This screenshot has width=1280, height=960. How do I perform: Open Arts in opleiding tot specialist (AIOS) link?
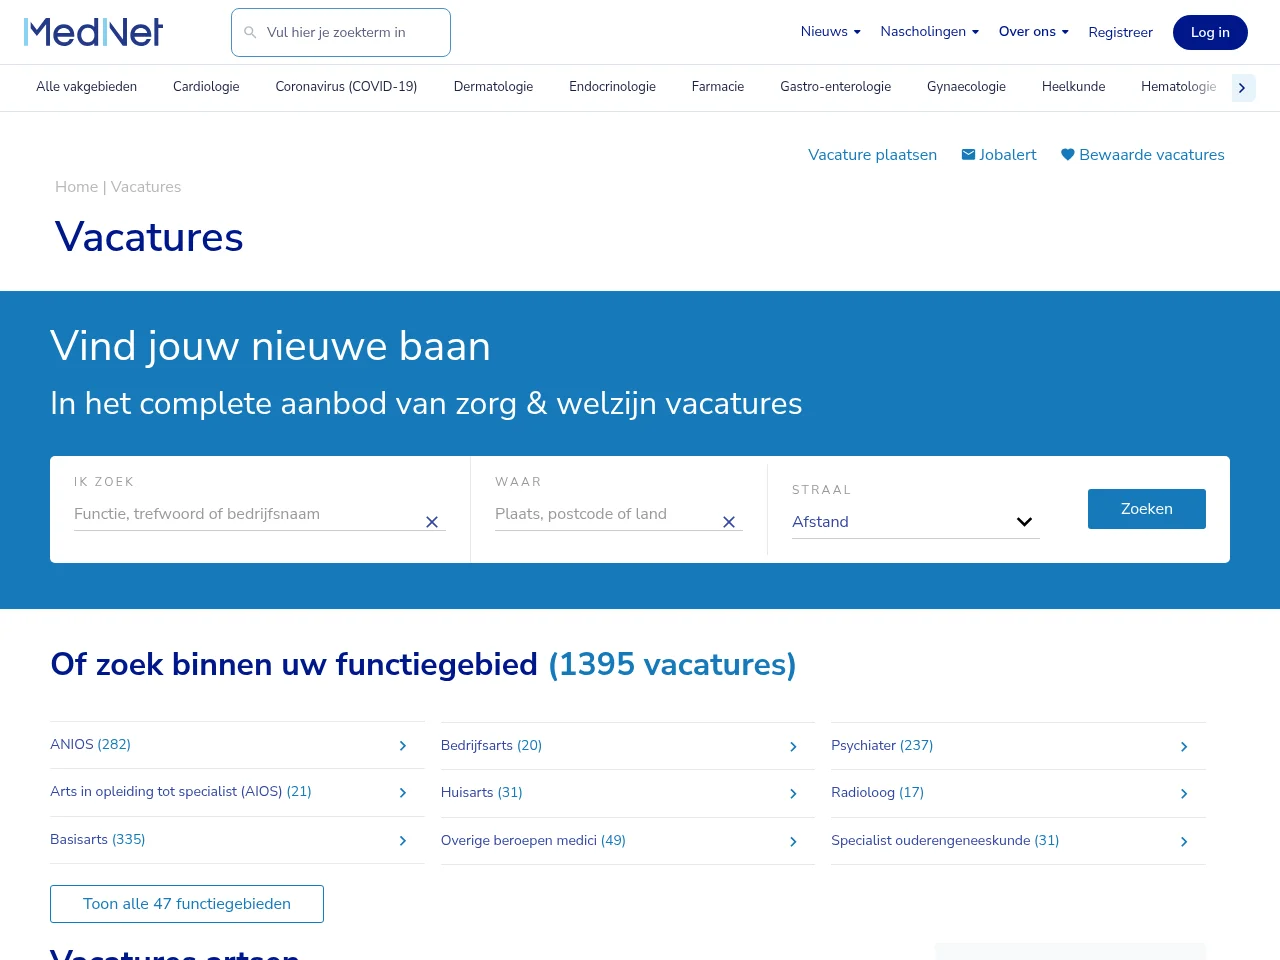click(181, 791)
